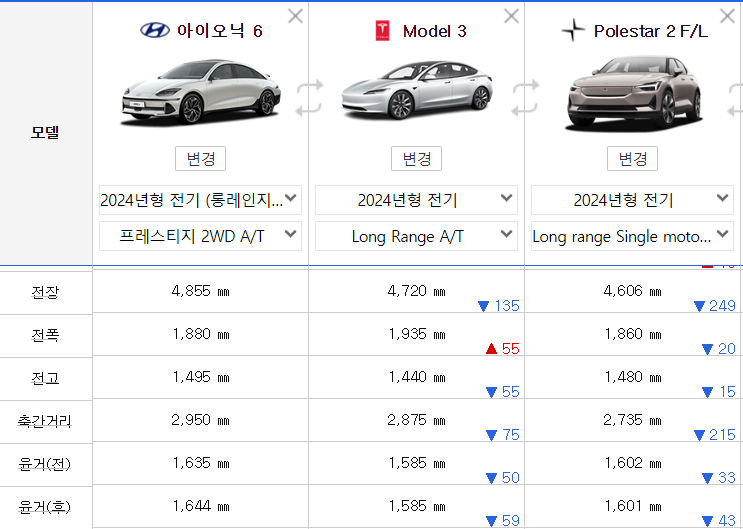Click 변경 button under Polestar 2
This screenshot has height=529, width=743.
coord(633,158)
